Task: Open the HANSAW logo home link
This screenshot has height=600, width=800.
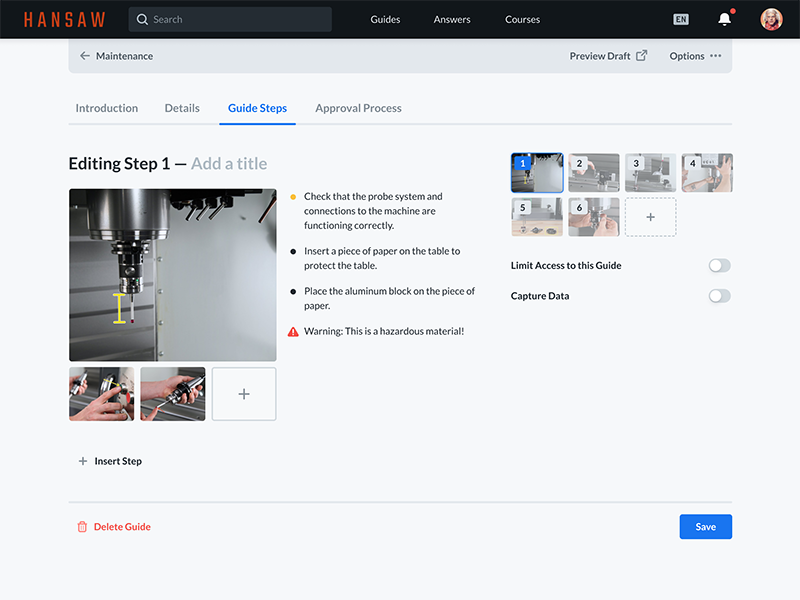Action: (x=65, y=18)
